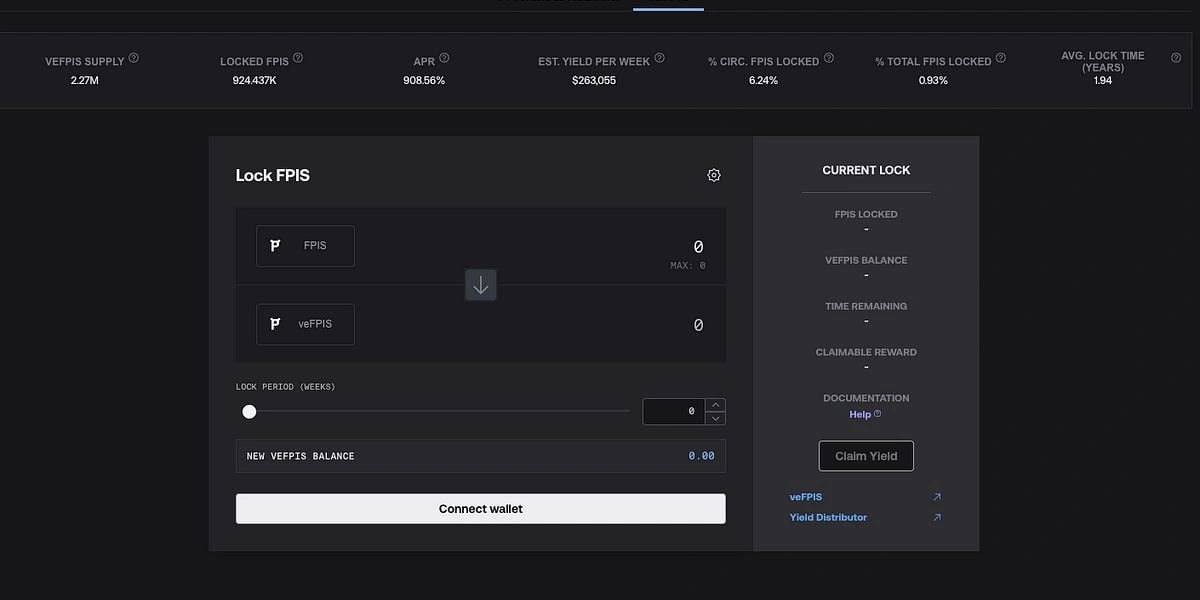Click the MAX: 0 label
1200x600 pixels.
[688, 266]
